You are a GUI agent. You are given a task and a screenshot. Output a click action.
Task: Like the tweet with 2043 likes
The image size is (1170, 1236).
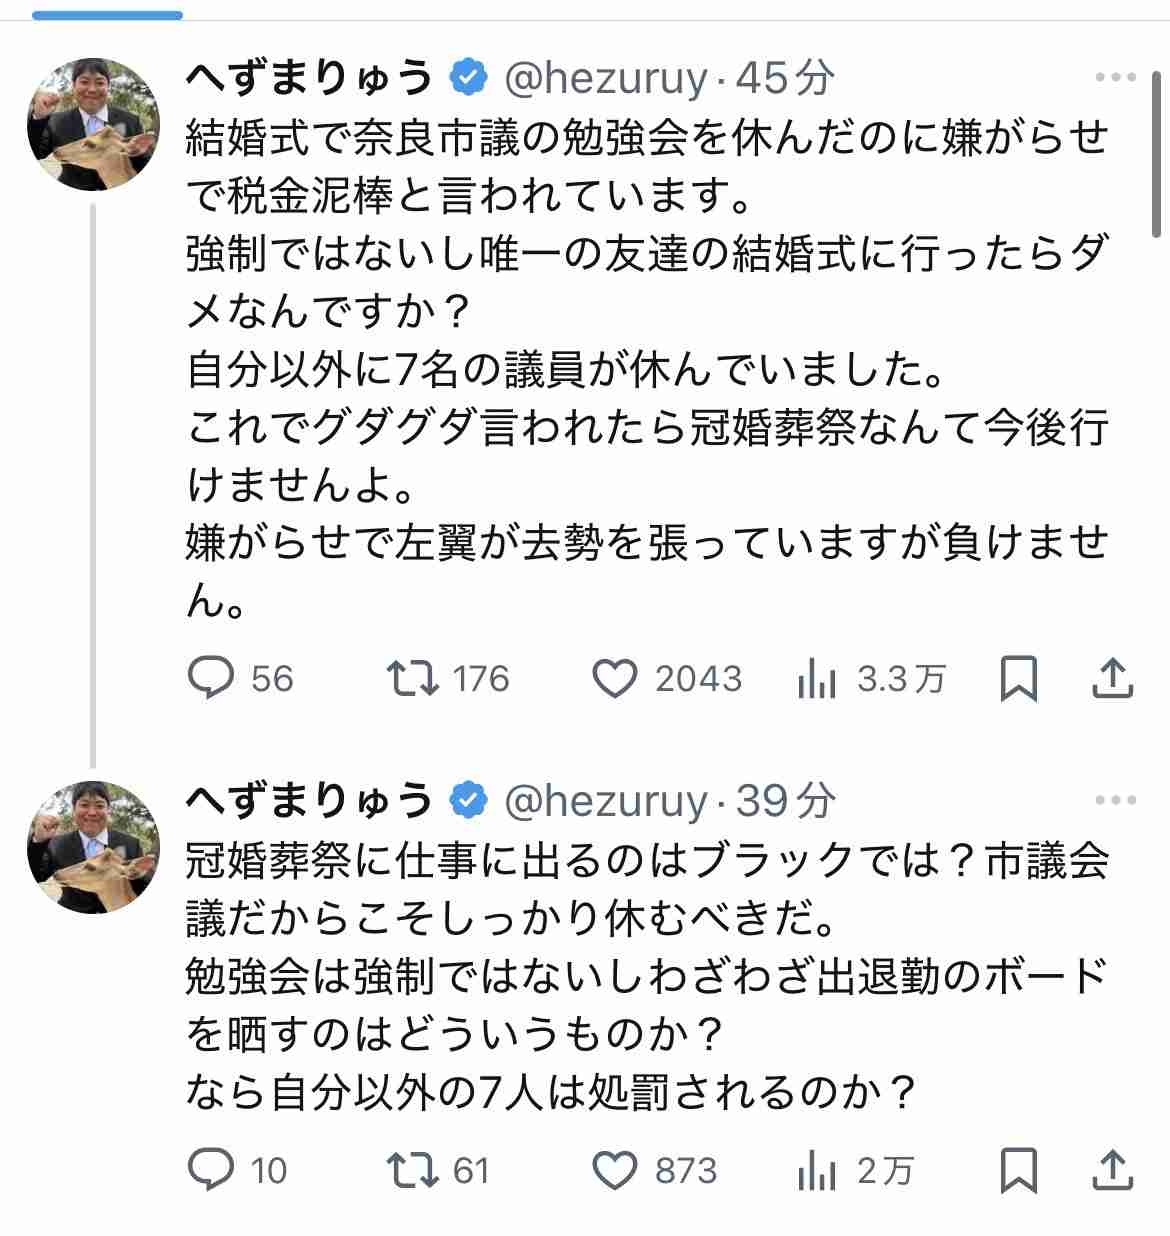[x=615, y=678]
